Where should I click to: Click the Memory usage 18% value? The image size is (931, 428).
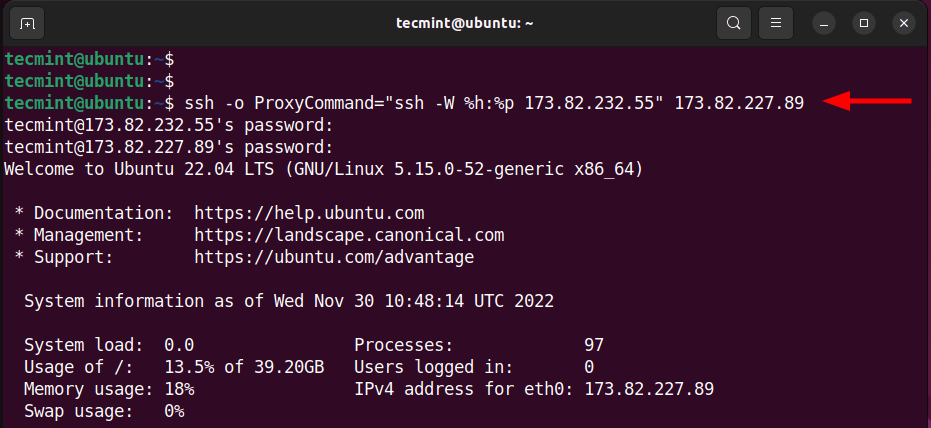point(179,389)
